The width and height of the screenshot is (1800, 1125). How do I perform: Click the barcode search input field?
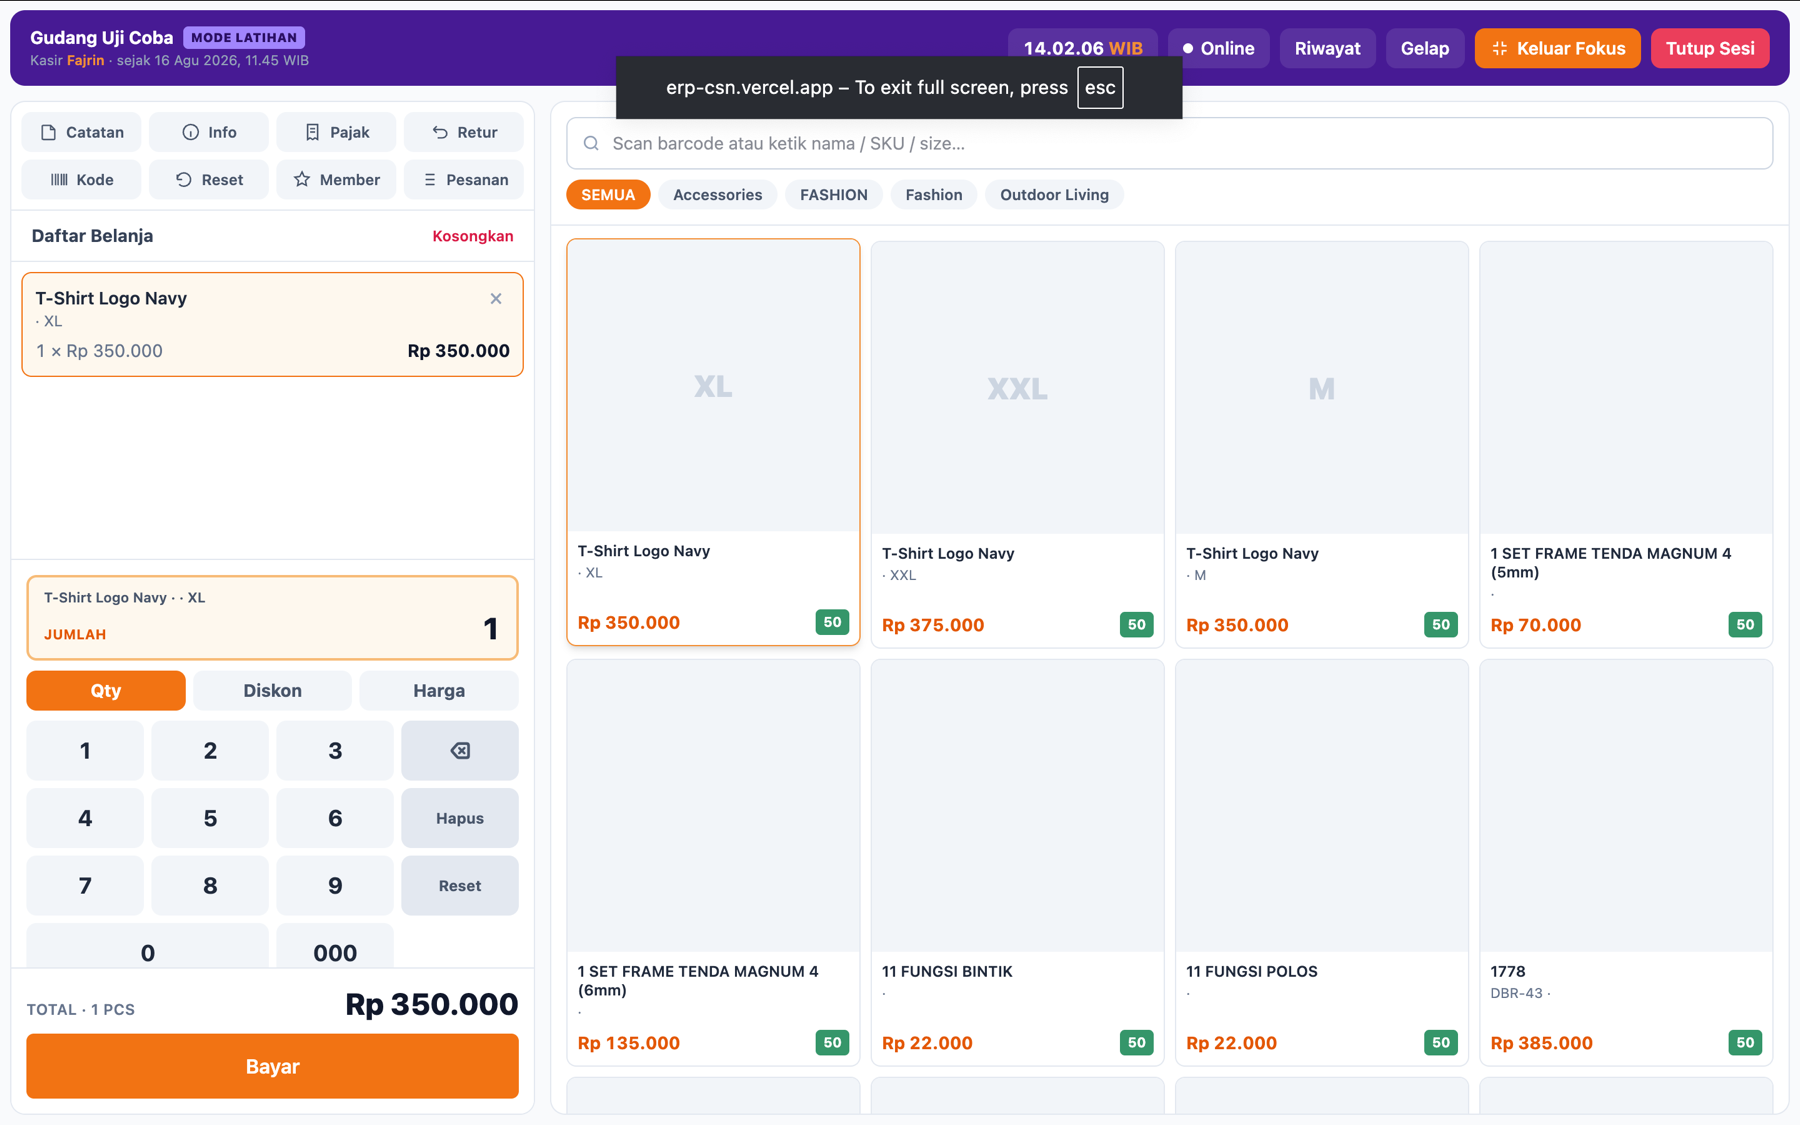tap(1169, 144)
